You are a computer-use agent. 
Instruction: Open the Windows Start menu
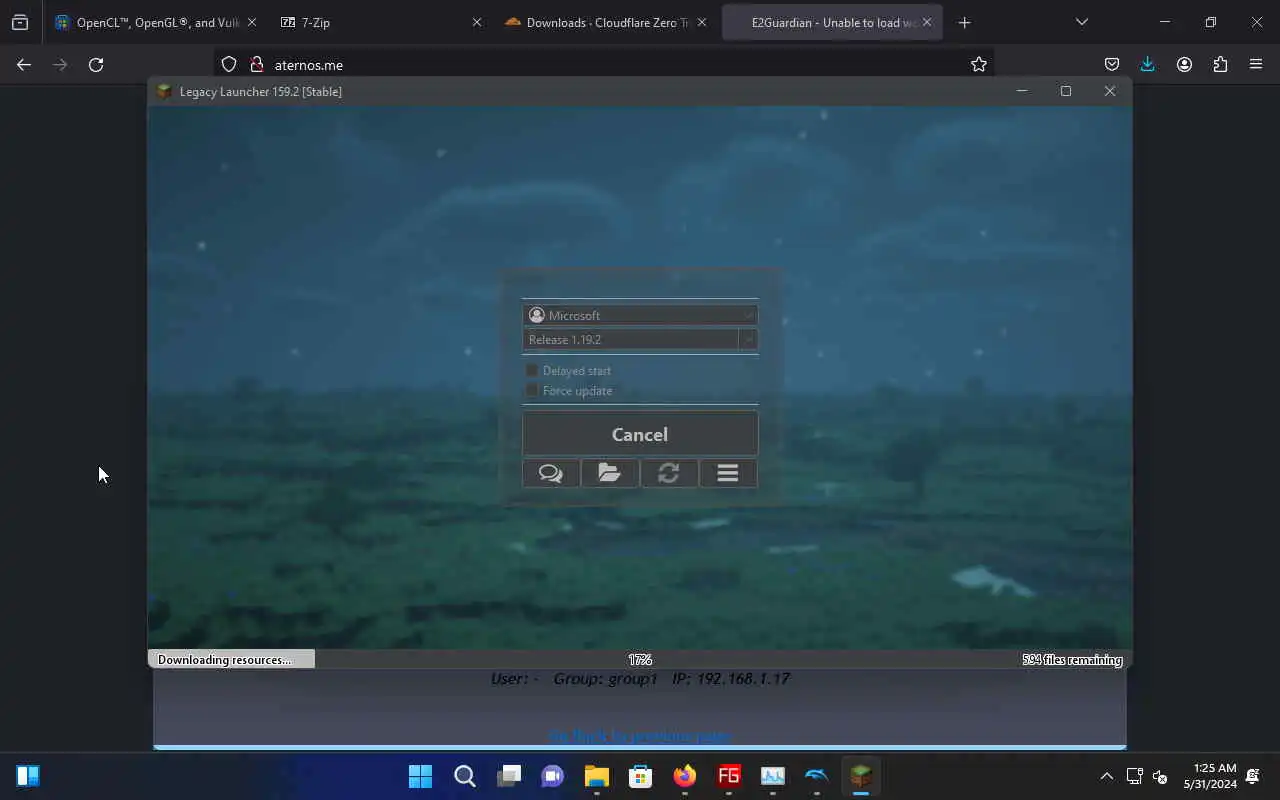[x=421, y=776]
